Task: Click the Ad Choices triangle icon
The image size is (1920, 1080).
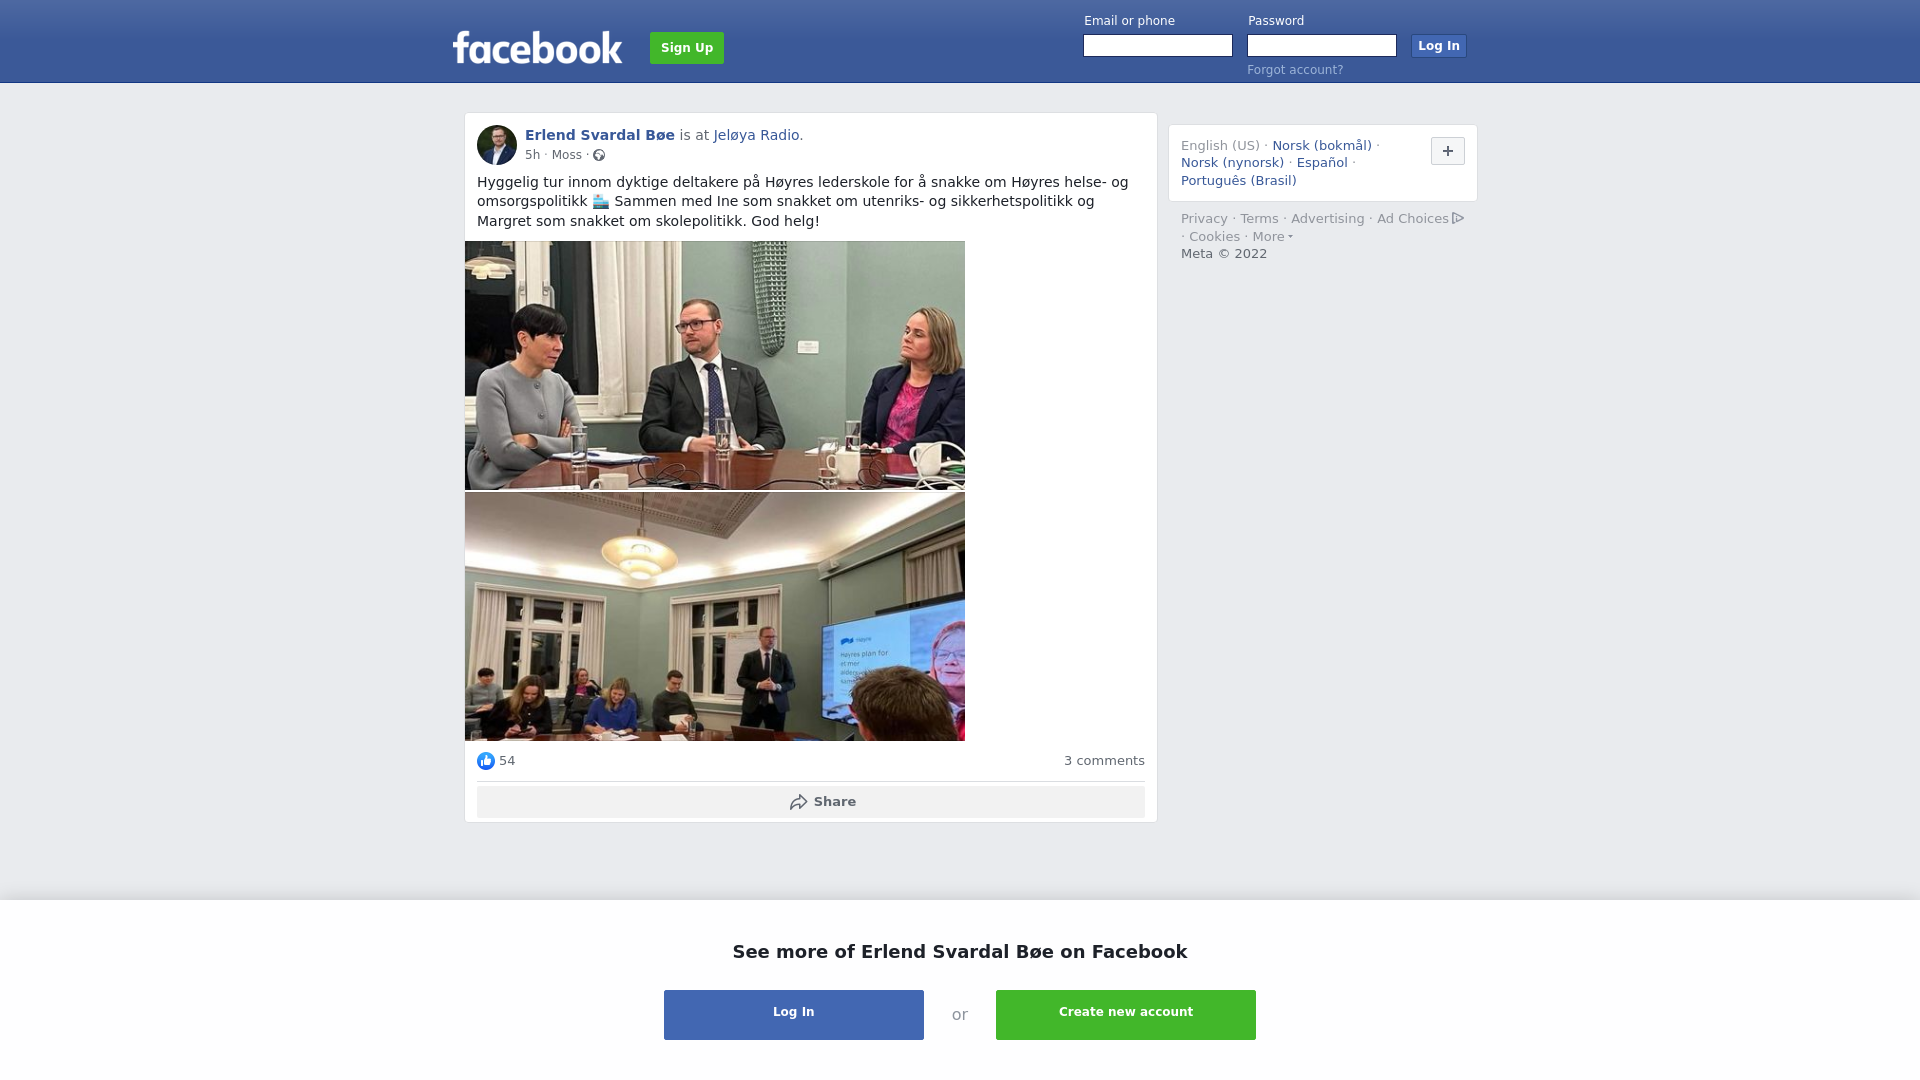Action: coord(1458,218)
